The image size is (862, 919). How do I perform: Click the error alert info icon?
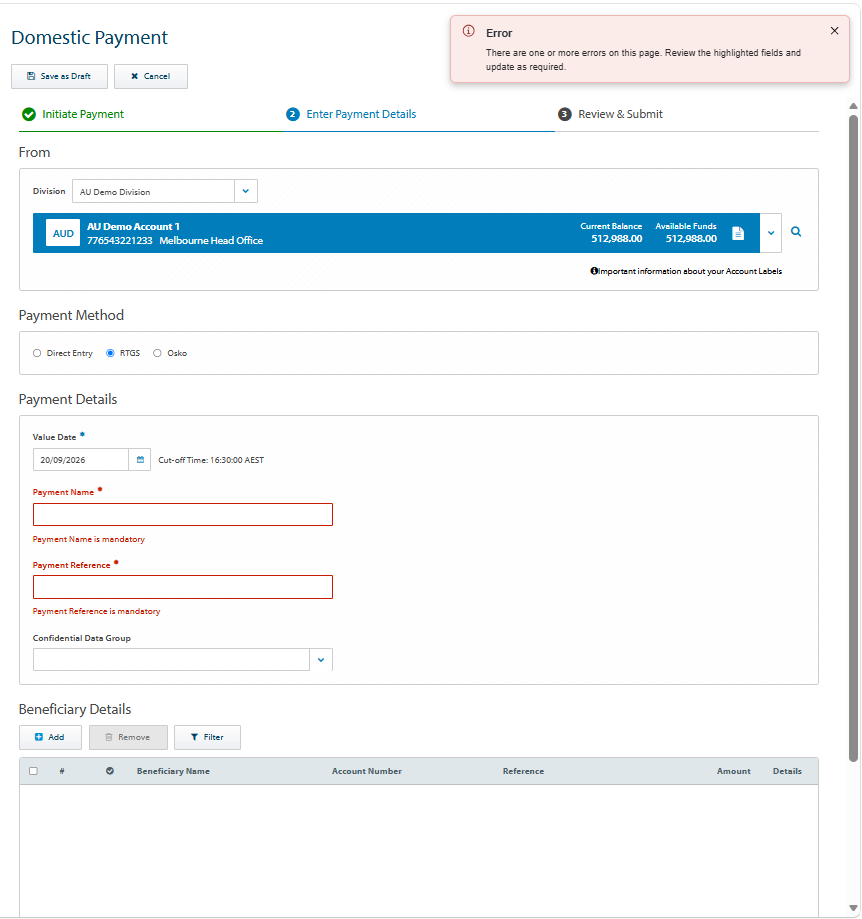469,31
